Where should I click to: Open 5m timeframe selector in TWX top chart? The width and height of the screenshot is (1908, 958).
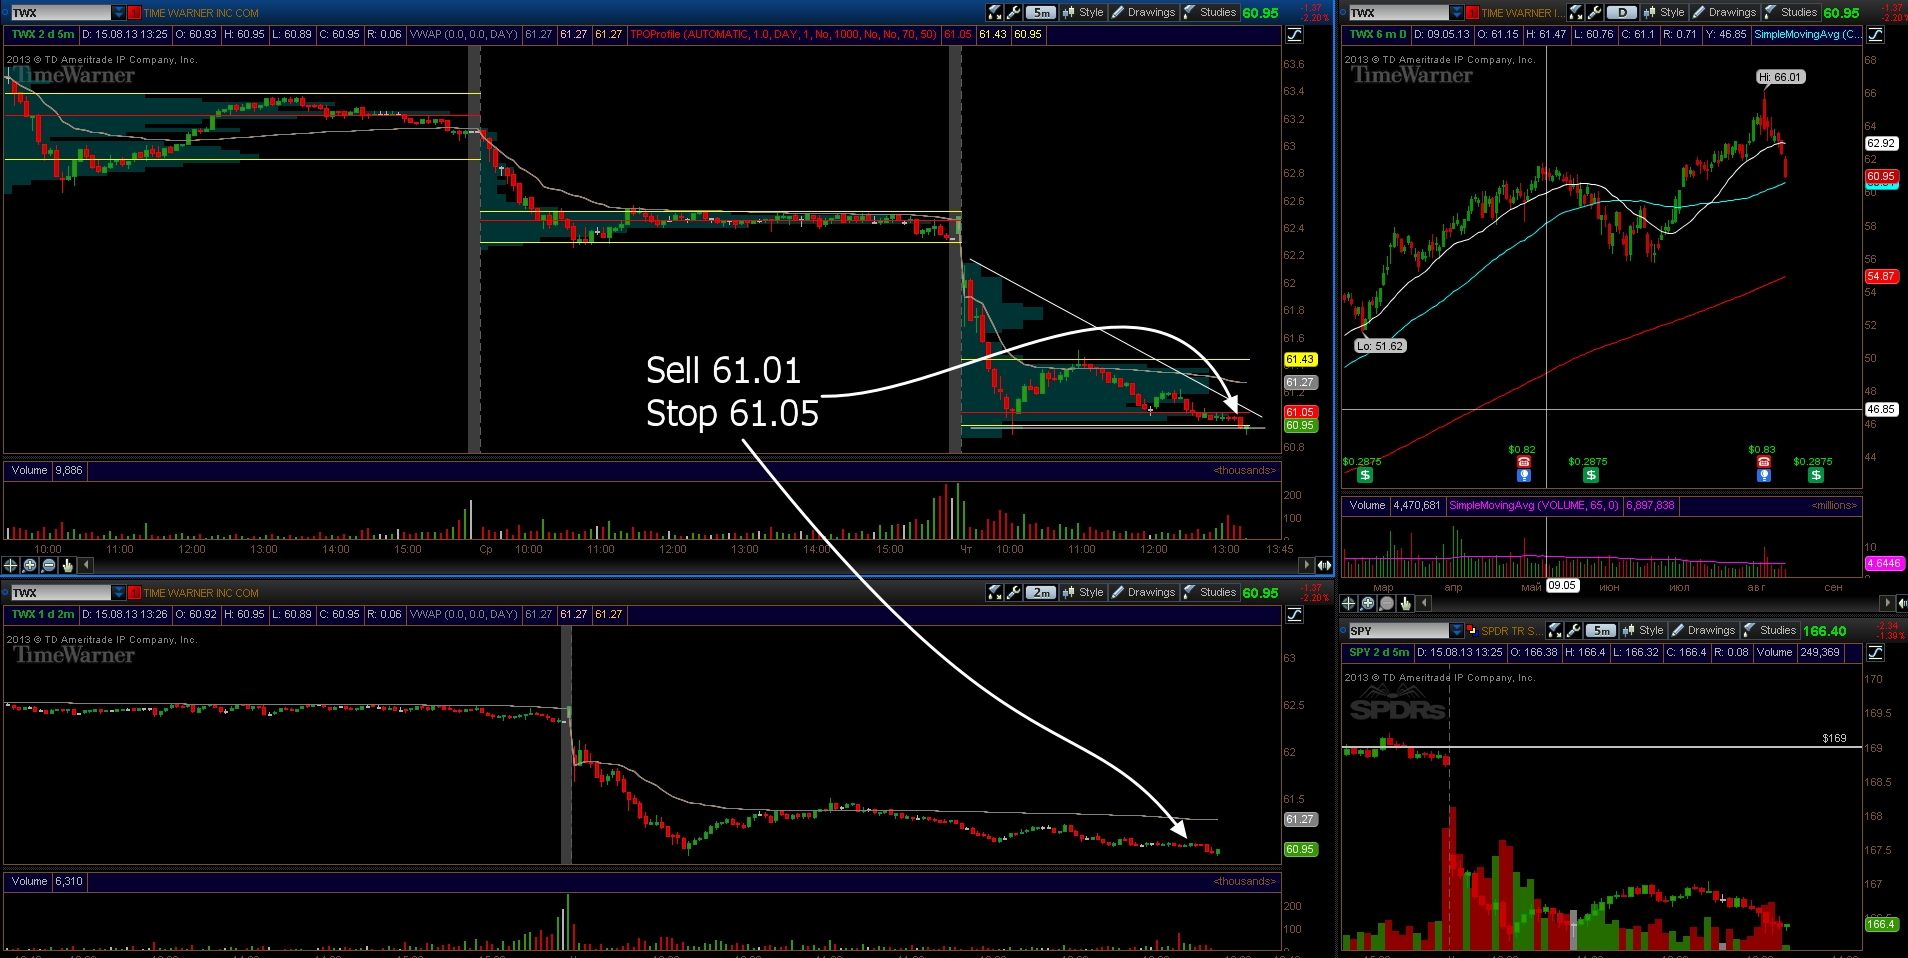[x=1041, y=13]
